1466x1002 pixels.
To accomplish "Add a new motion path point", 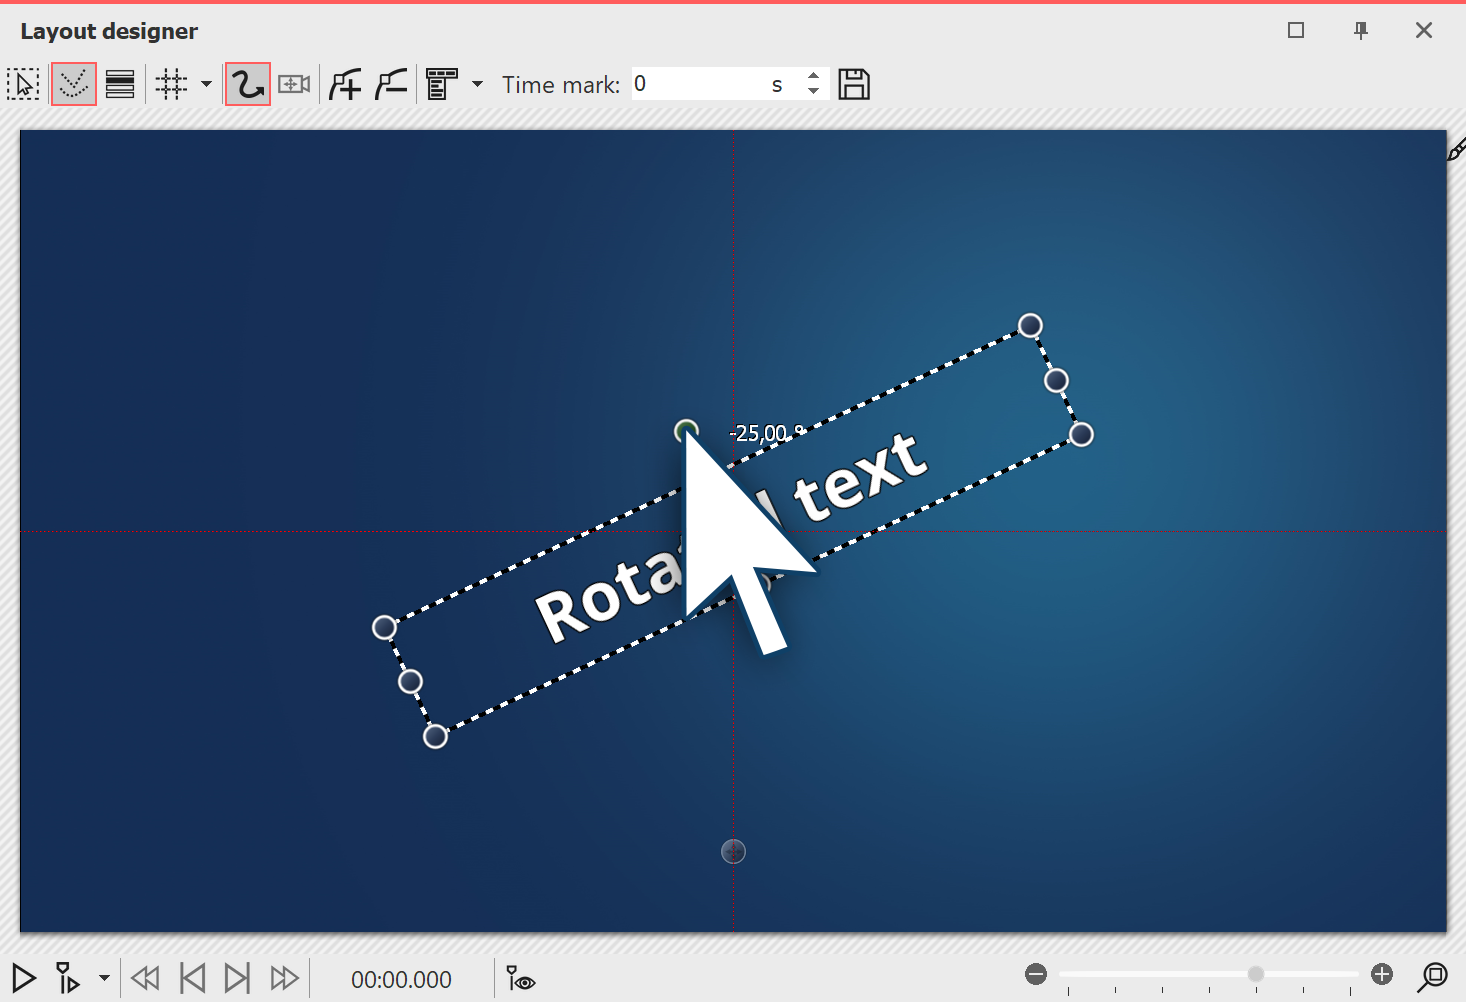I will pyautogui.click(x=345, y=83).
